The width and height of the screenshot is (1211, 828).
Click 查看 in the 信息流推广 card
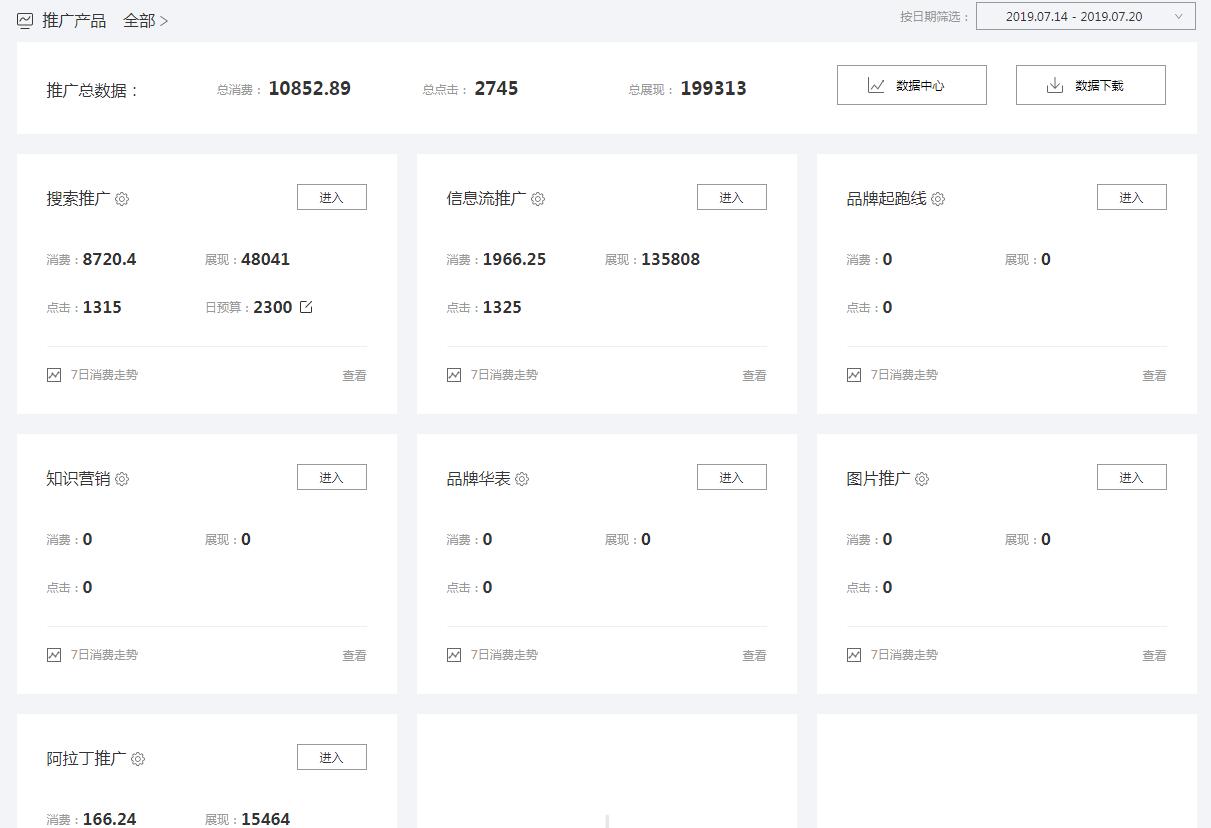coord(755,376)
